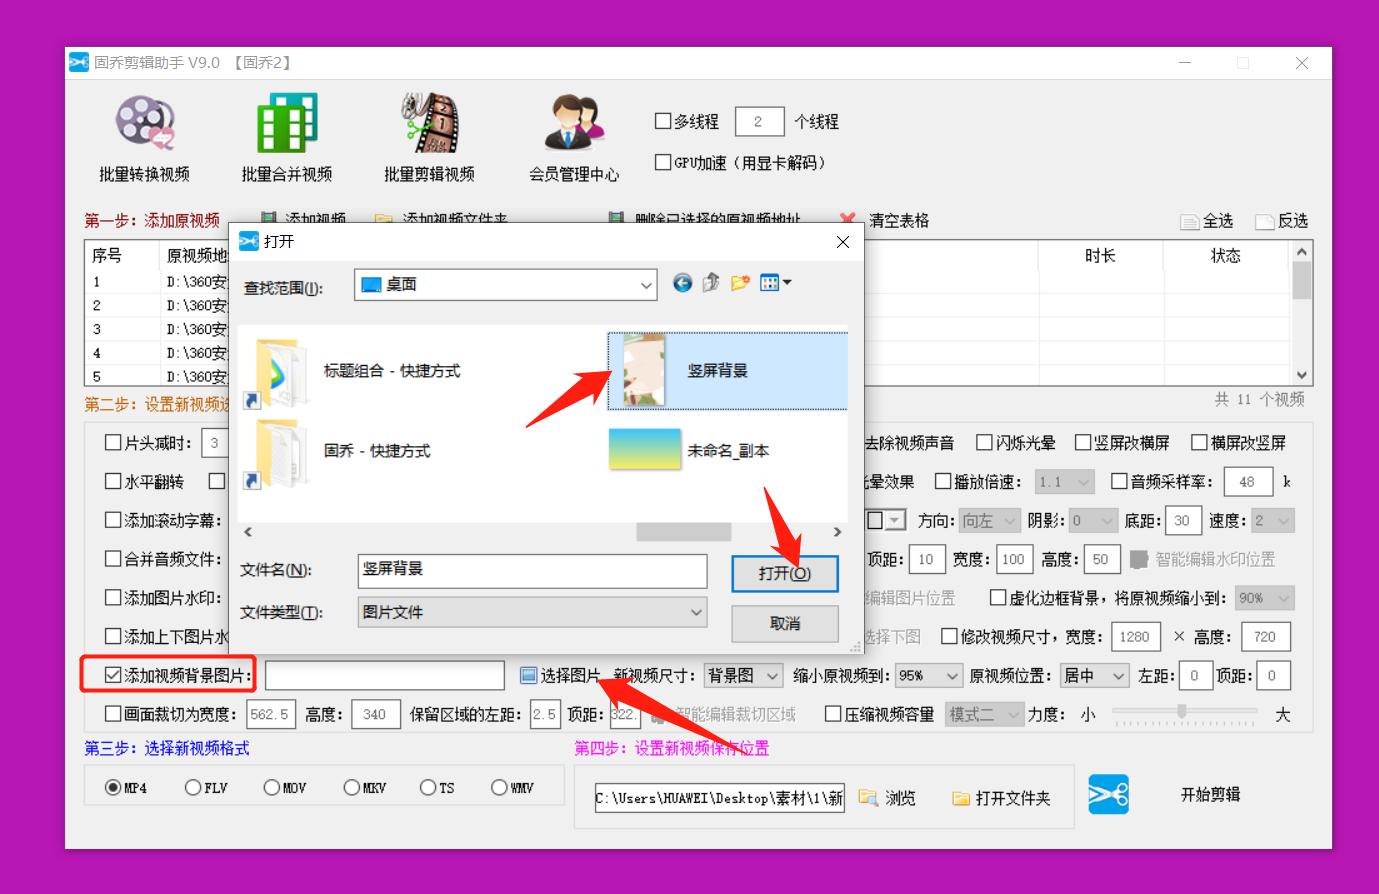Go back using the dialog's back arrow icon
Viewport: 1379px width, 894px height.
[683, 283]
